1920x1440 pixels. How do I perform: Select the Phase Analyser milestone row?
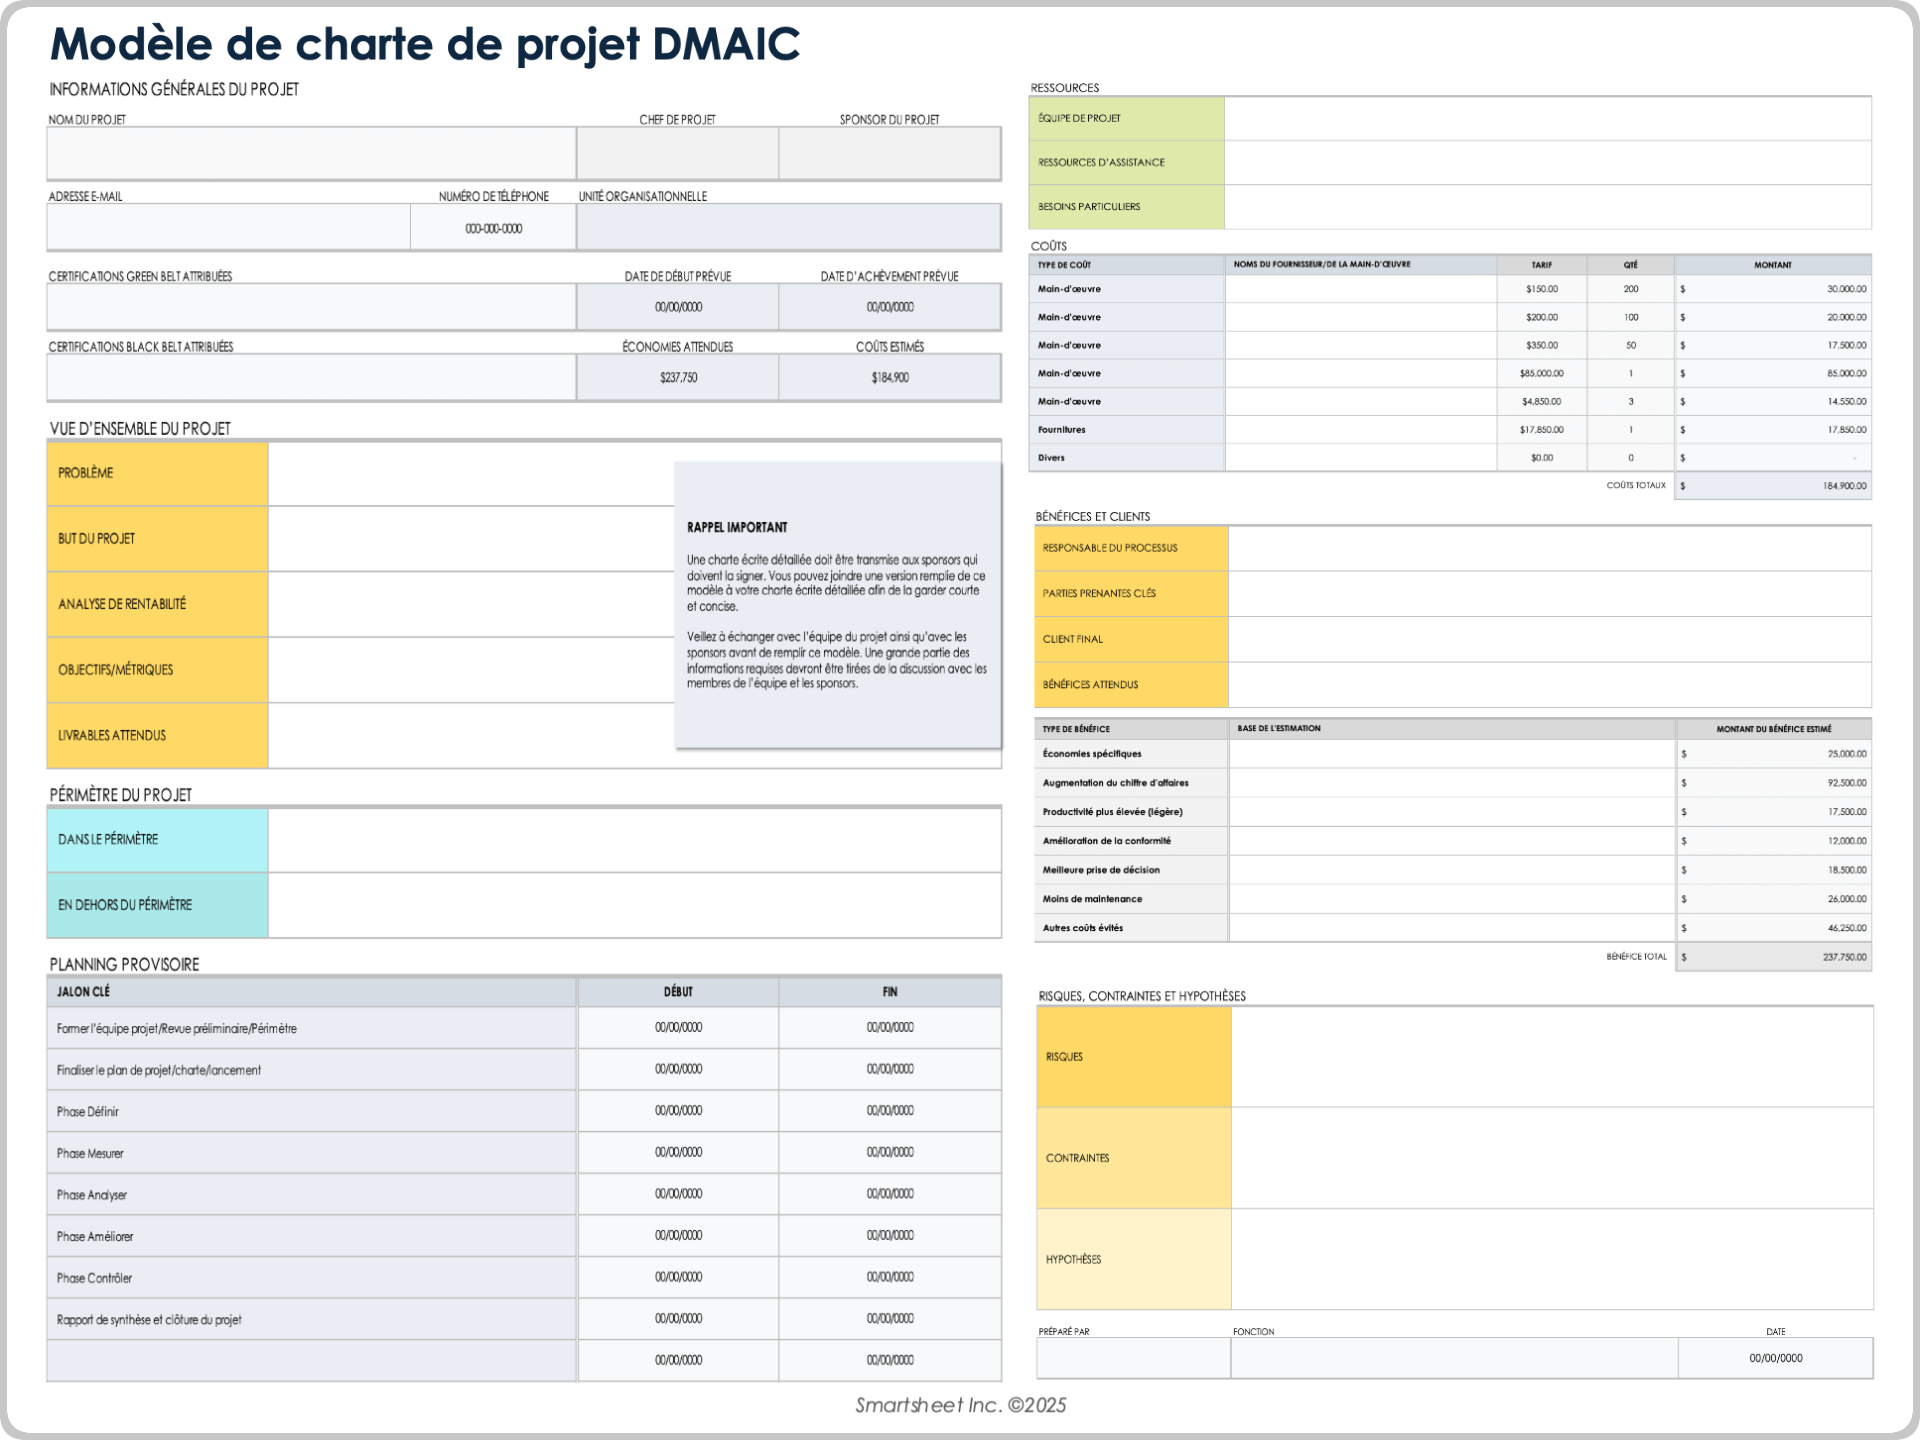click(524, 1195)
